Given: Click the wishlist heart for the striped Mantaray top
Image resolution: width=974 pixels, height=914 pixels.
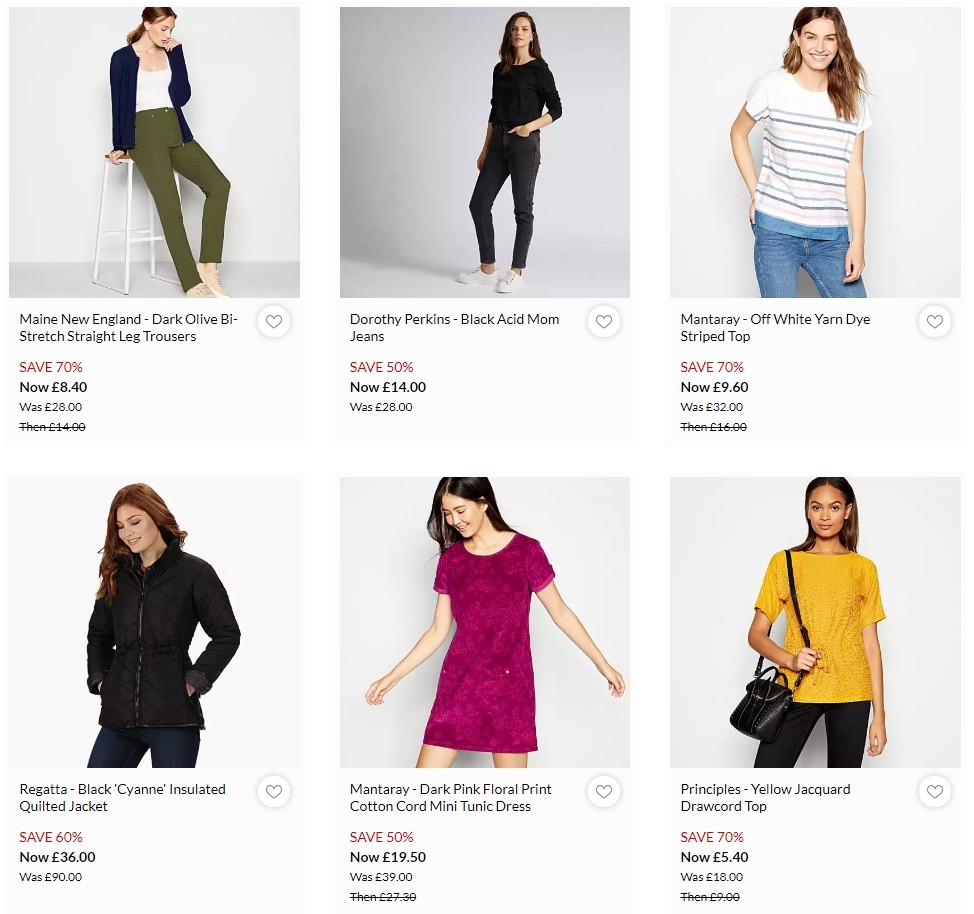Looking at the screenshot, I should [935, 322].
